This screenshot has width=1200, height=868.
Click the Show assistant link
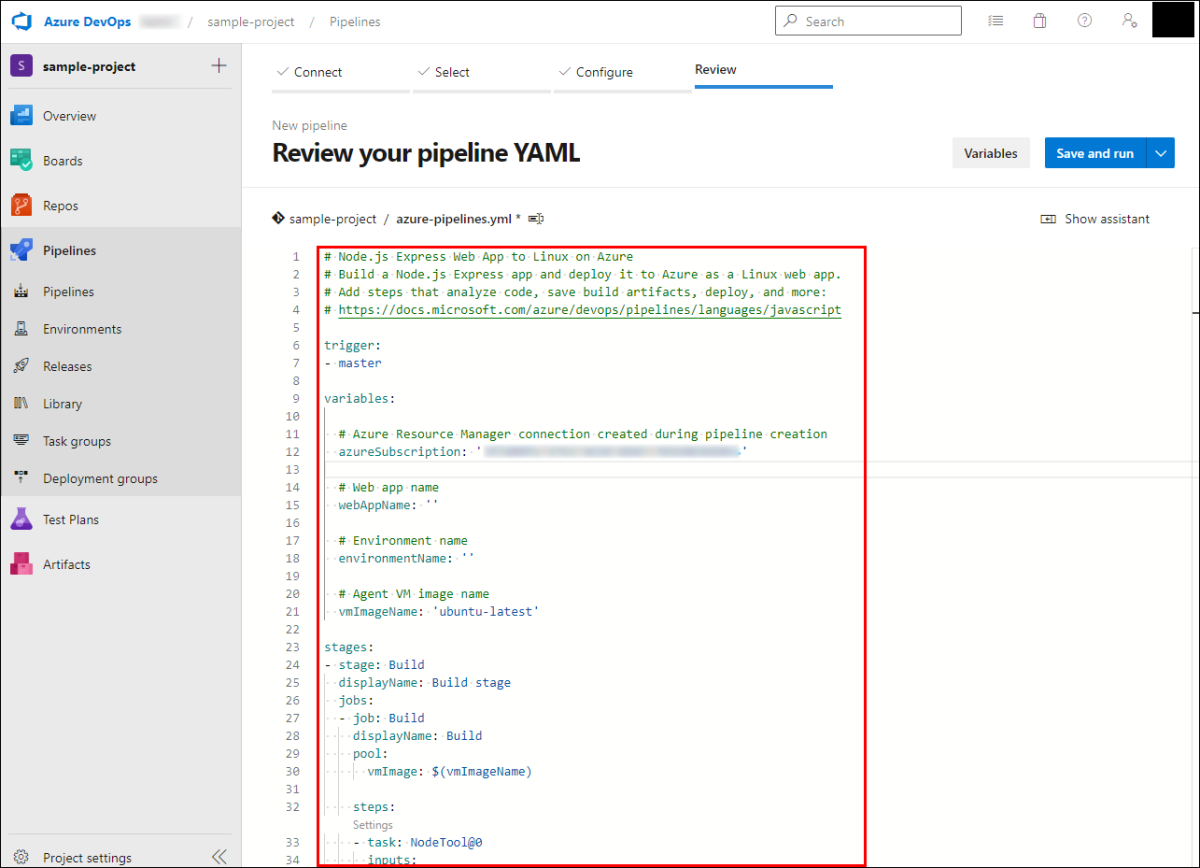pos(1107,219)
